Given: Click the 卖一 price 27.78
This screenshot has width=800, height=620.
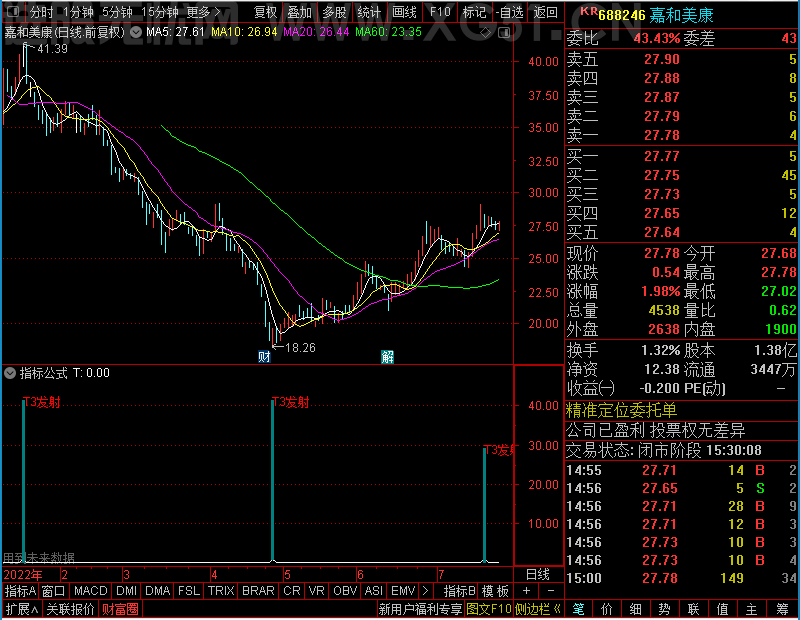Looking at the screenshot, I should point(662,135).
